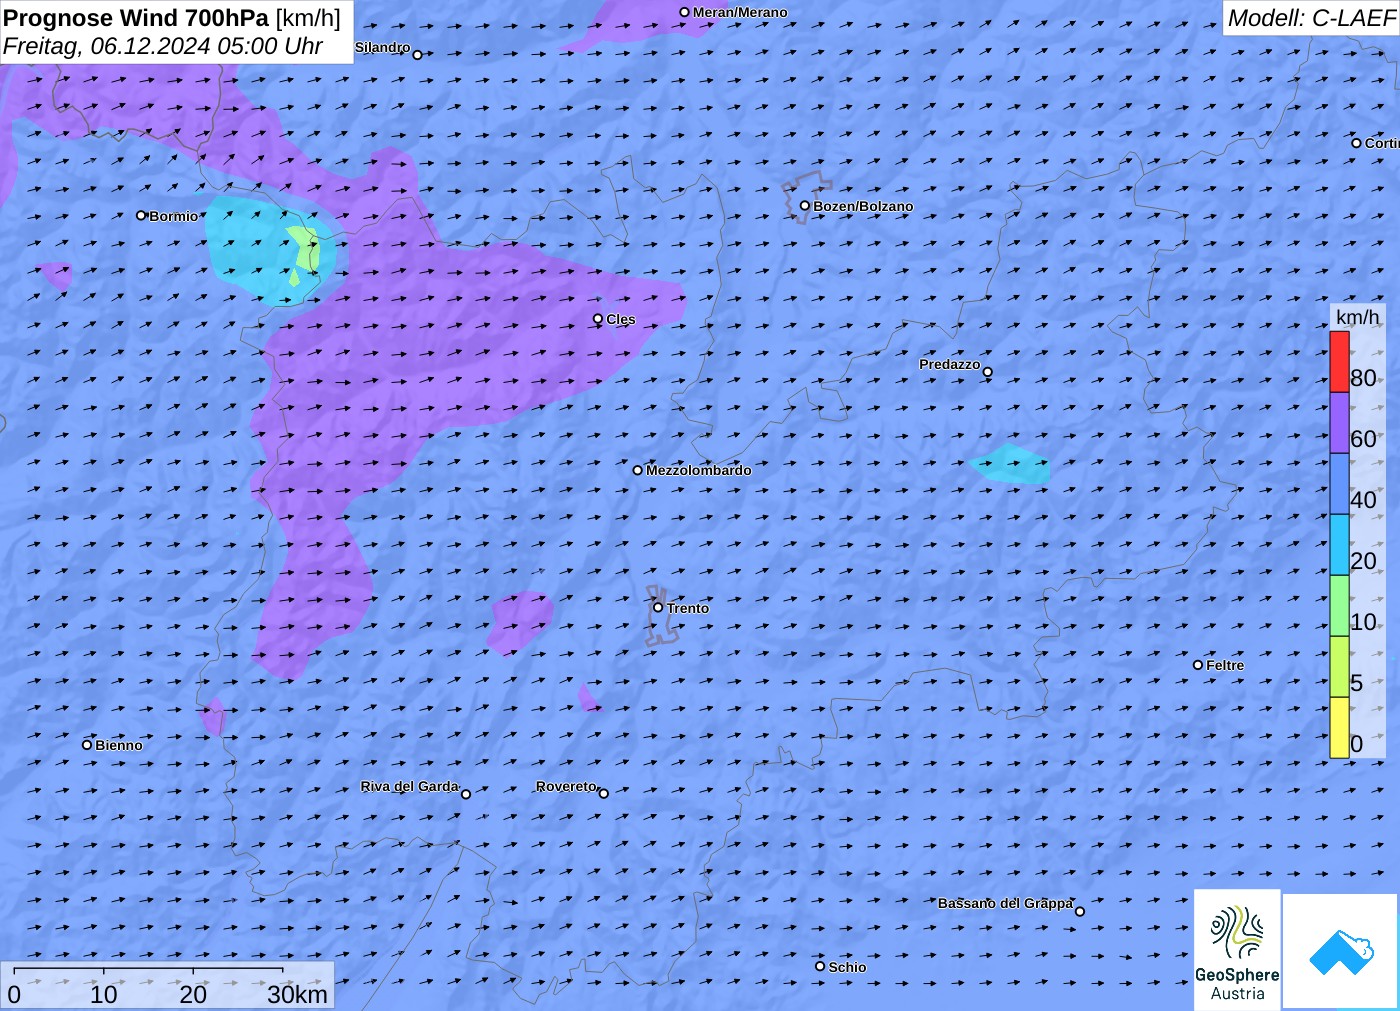Click the Trento city marker
This screenshot has width=1400, height=1011.
[658, 607]
